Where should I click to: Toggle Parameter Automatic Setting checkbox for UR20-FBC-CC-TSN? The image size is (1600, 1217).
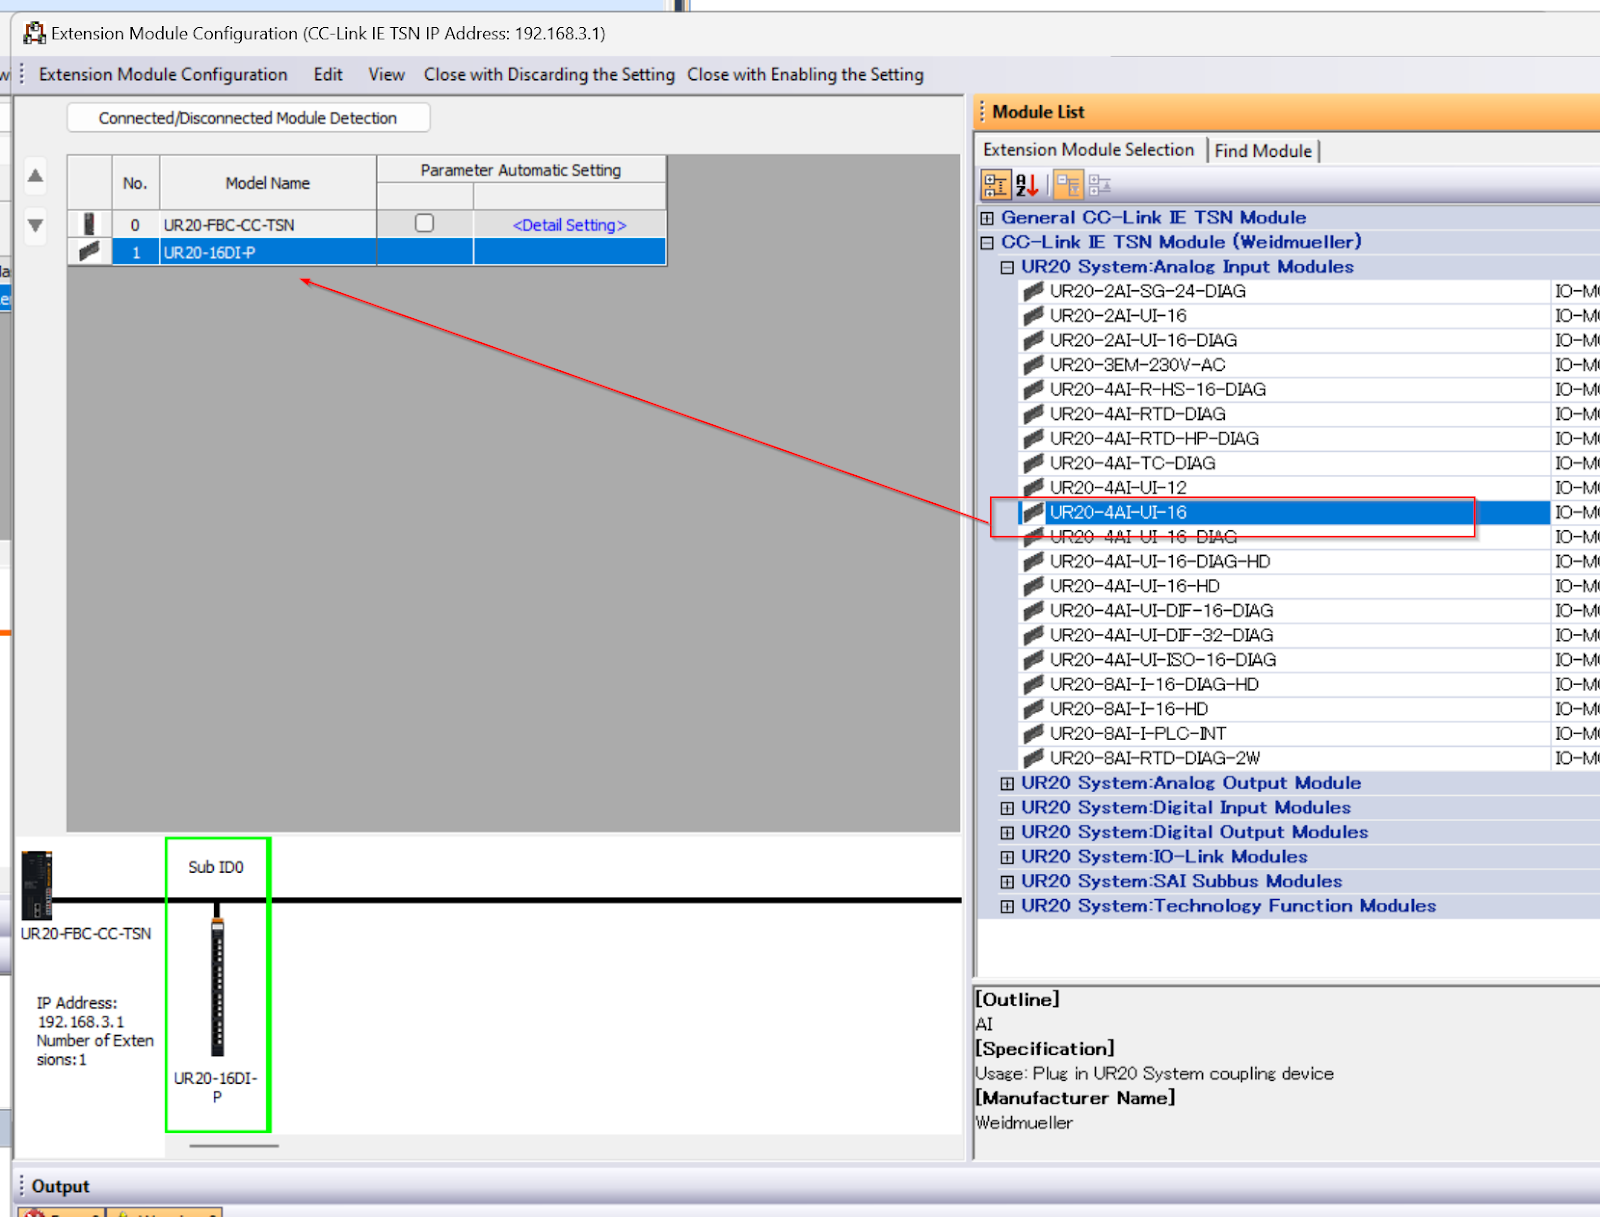point(425,223)
